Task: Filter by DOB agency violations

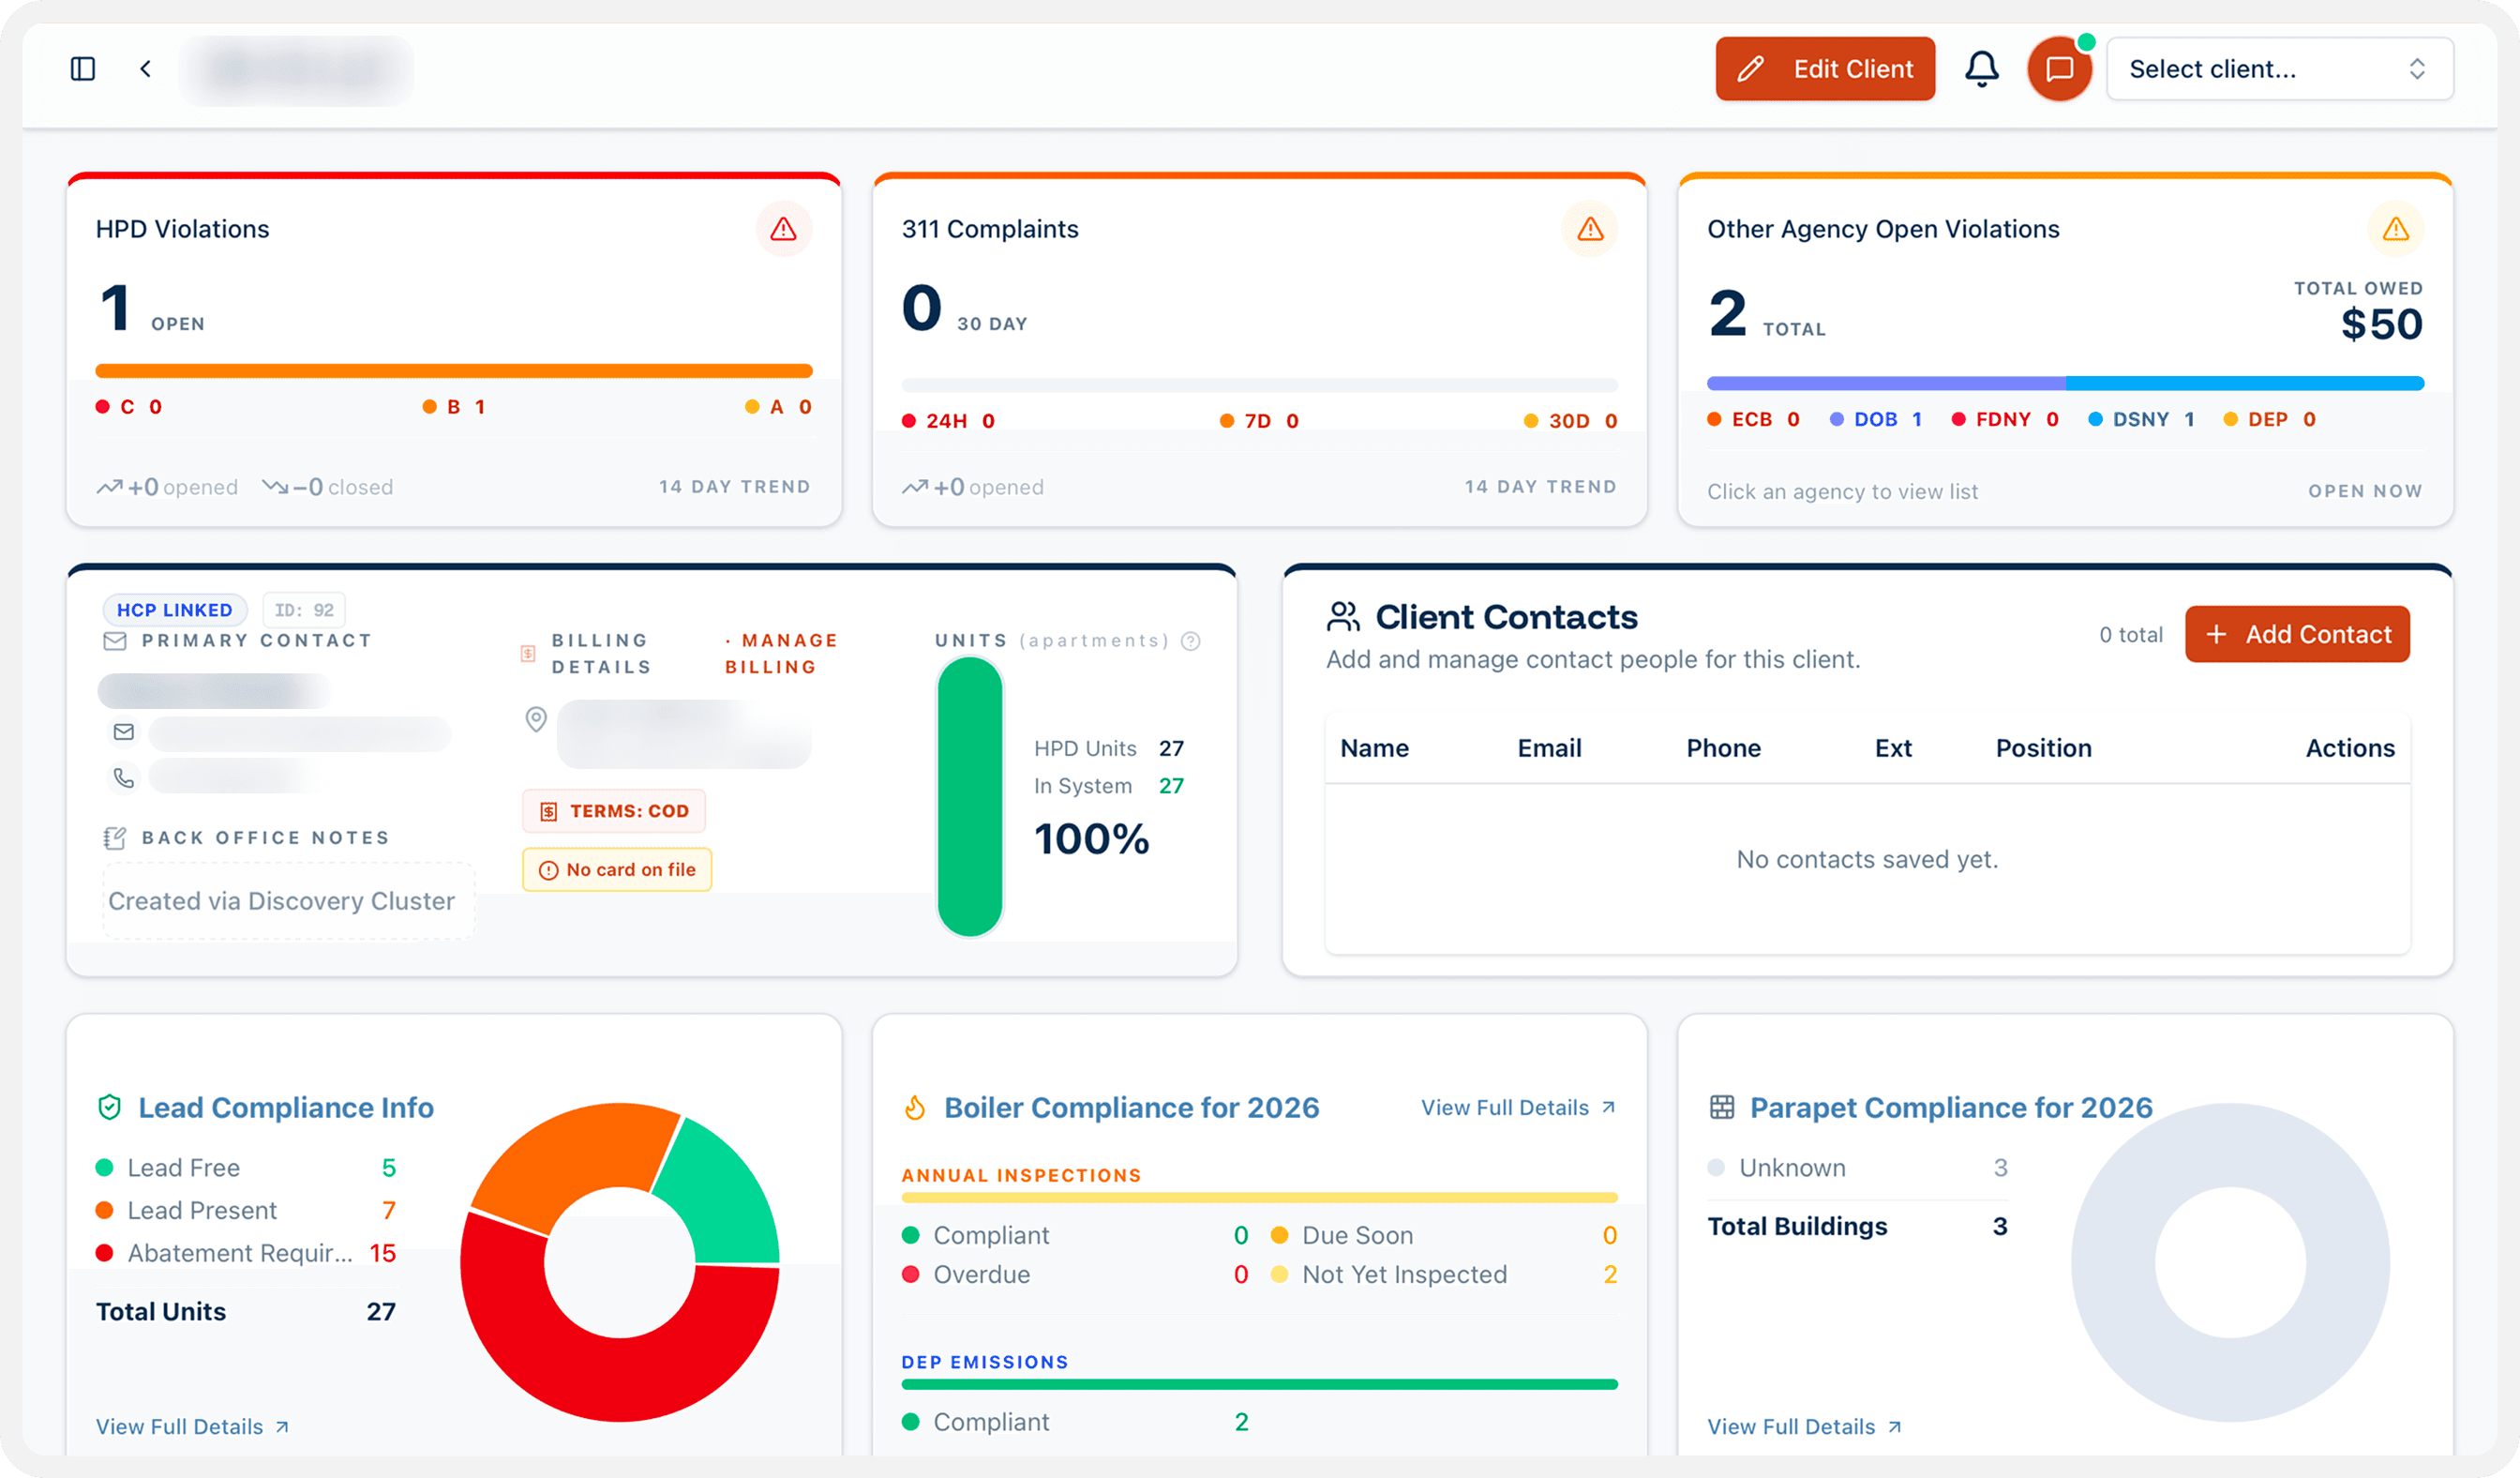Action: (x=1876, y=419)
